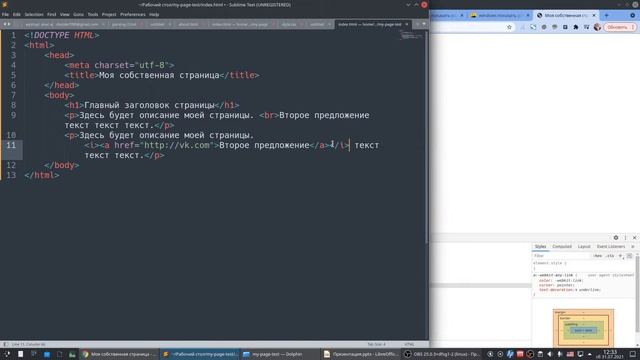This screenshot has width=640, height=360.
Task: Open the Dolphin my-page-test taskbar entry
Action: coord(278,354)
